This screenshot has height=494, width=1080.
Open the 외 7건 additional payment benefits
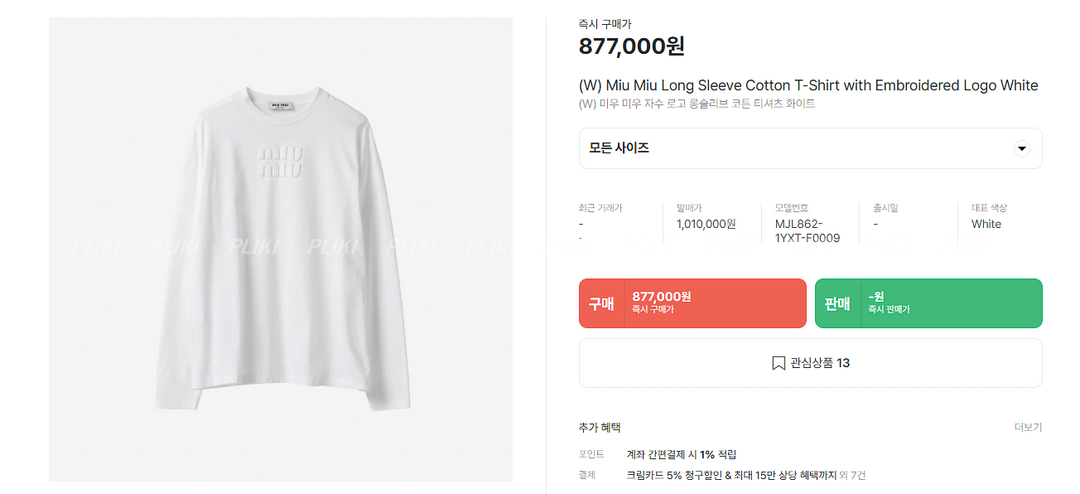852,475
